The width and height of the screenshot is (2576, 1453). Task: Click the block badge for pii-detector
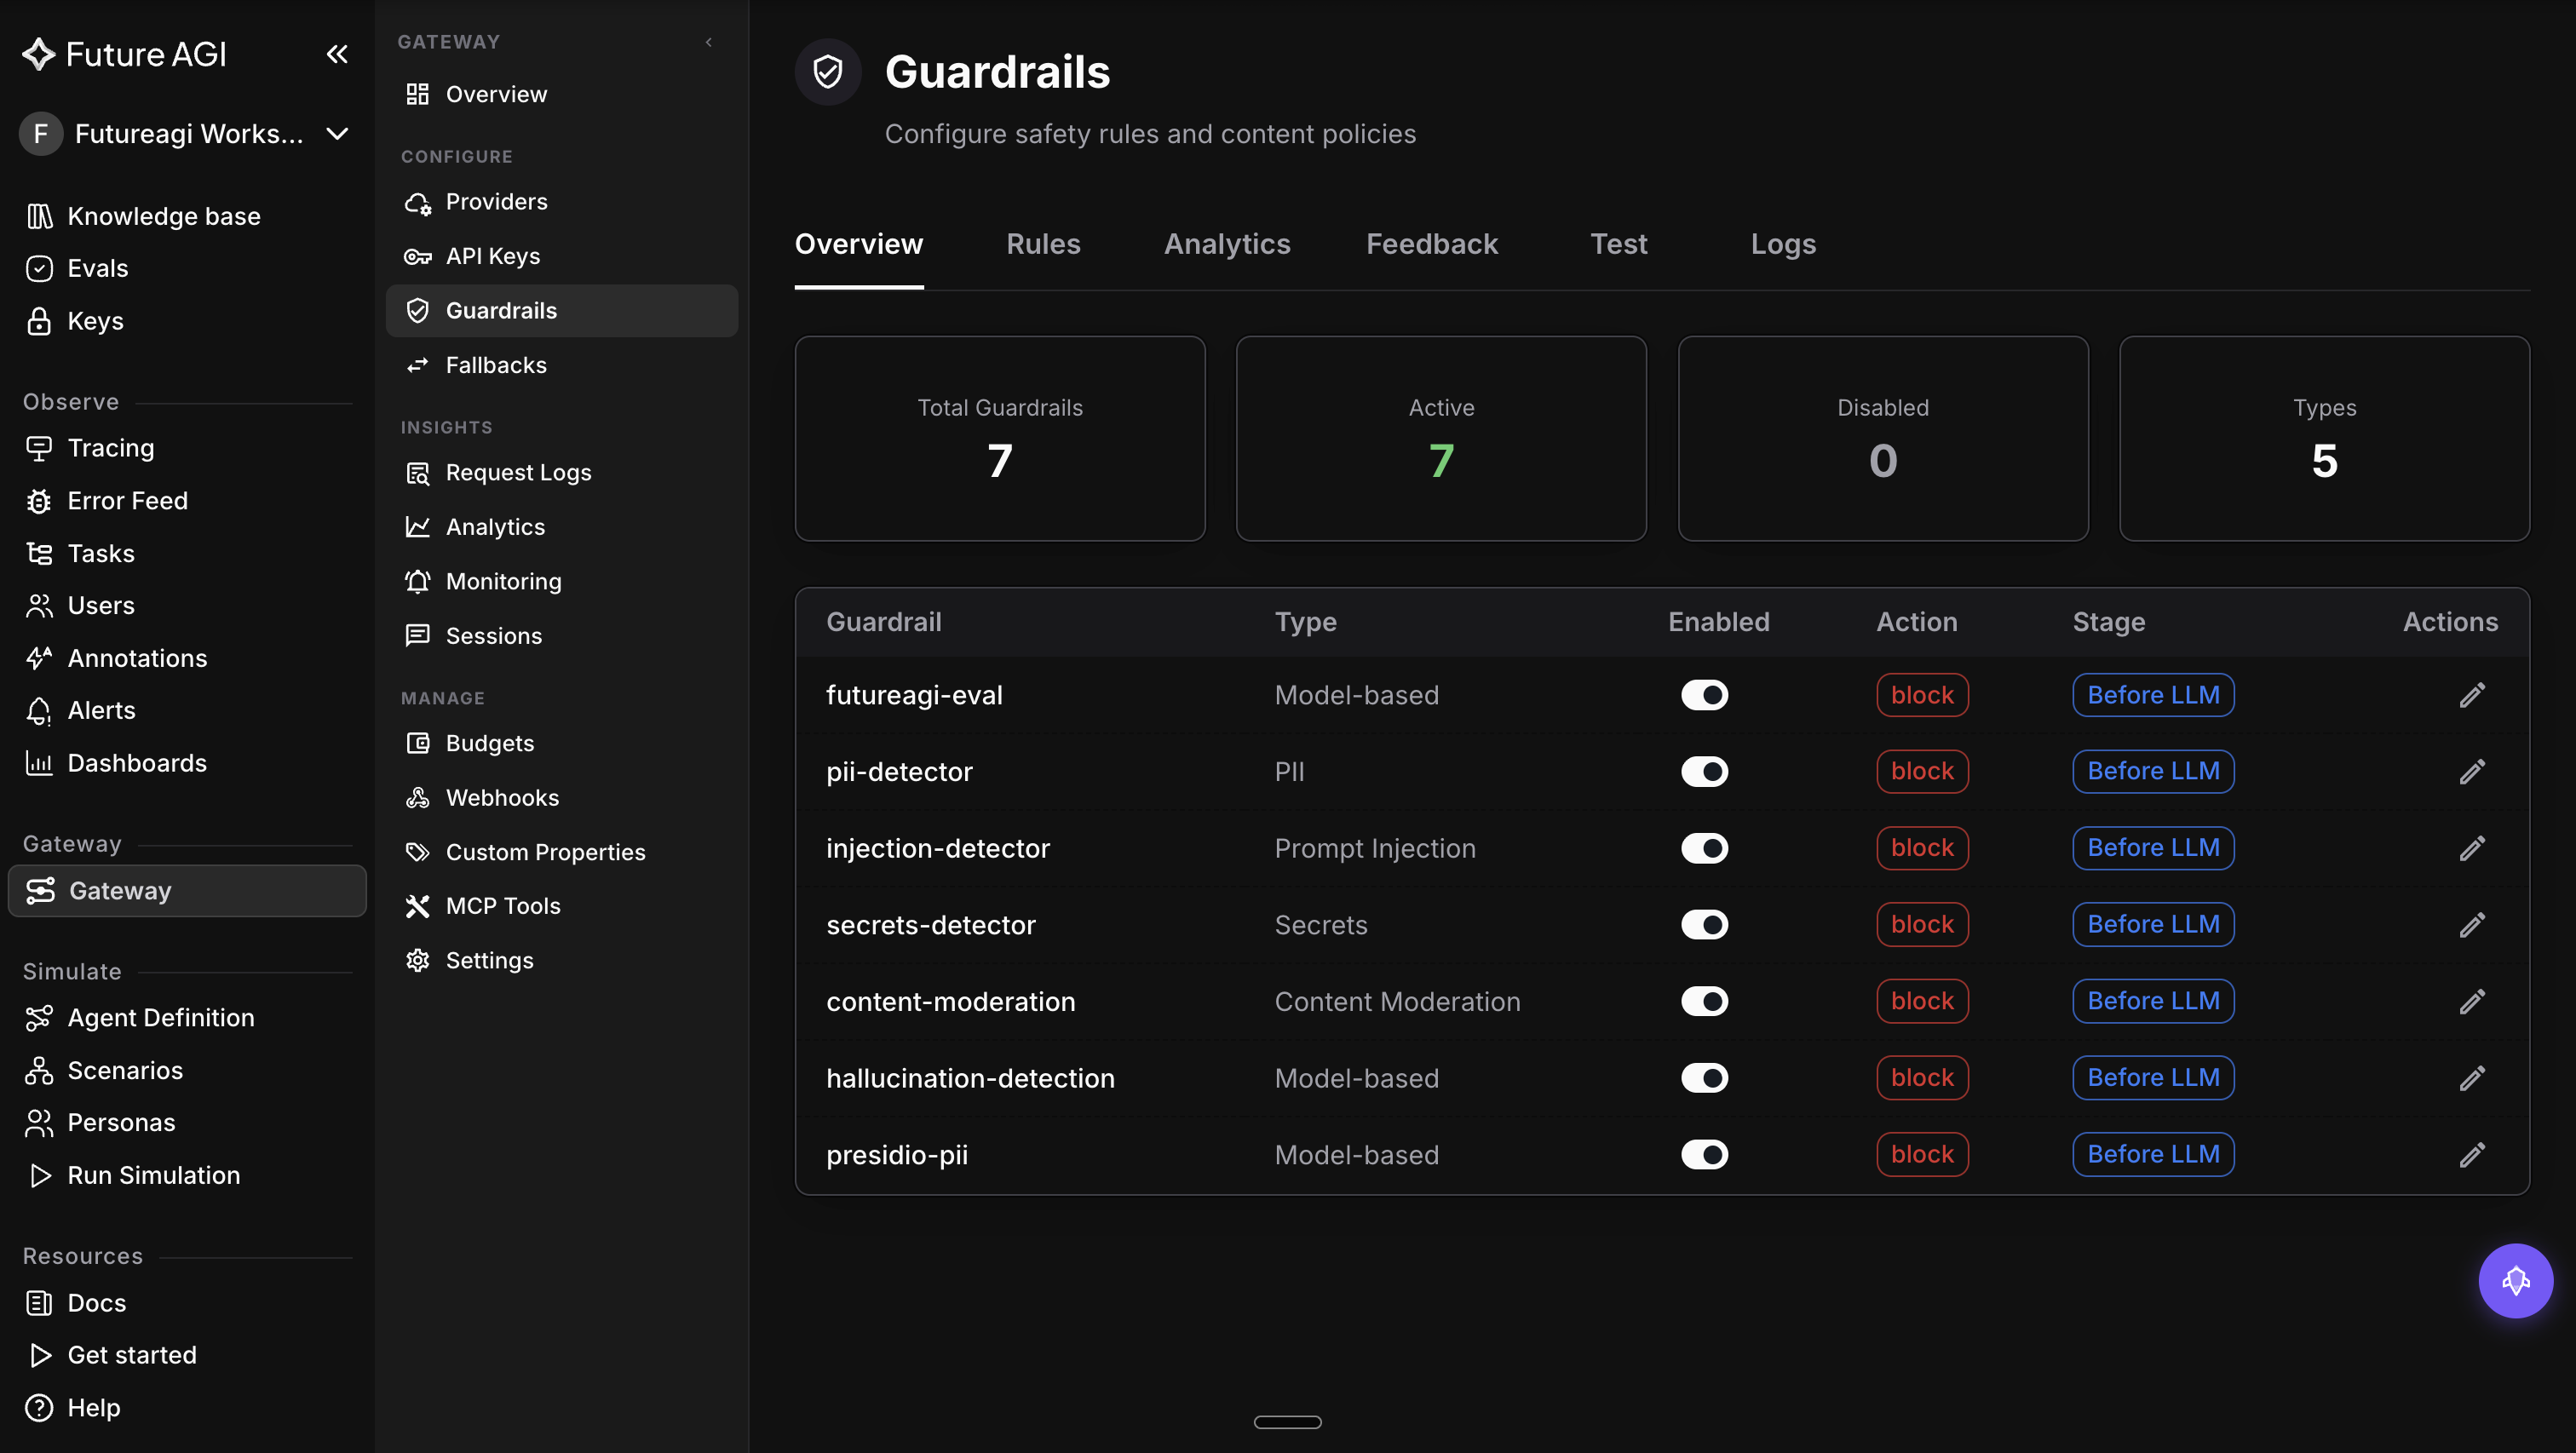(1922, 771)
